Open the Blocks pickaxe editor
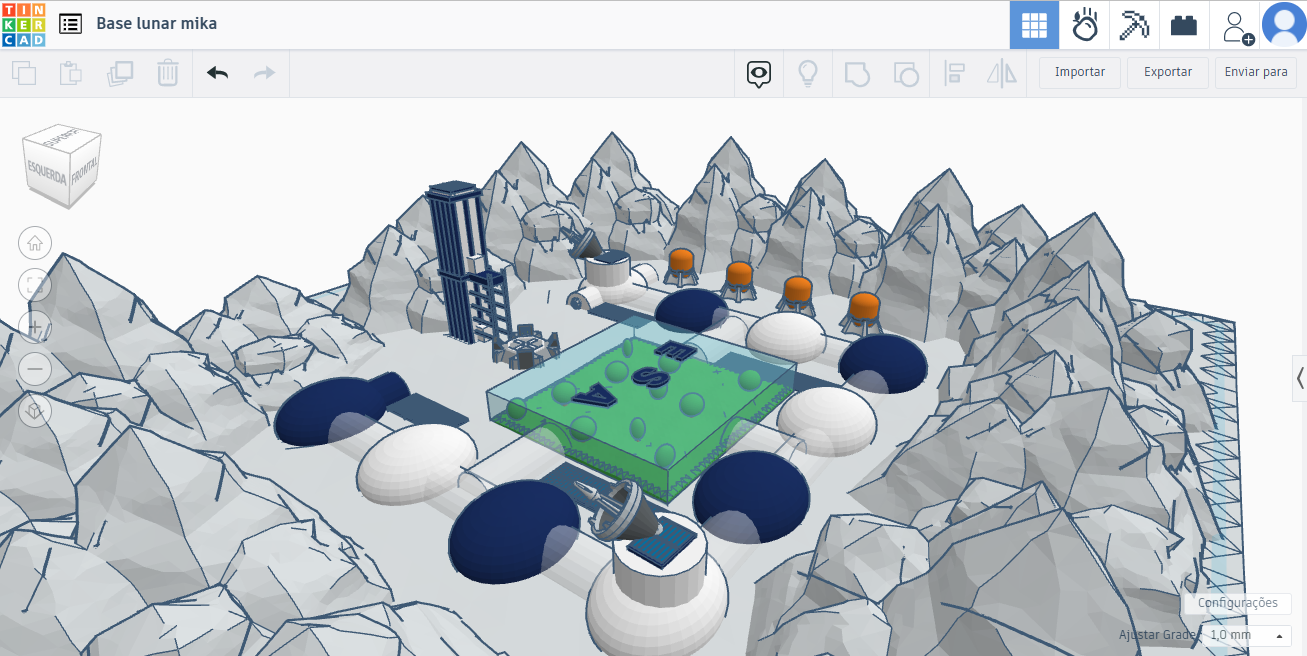 (x=1134, y=25)
